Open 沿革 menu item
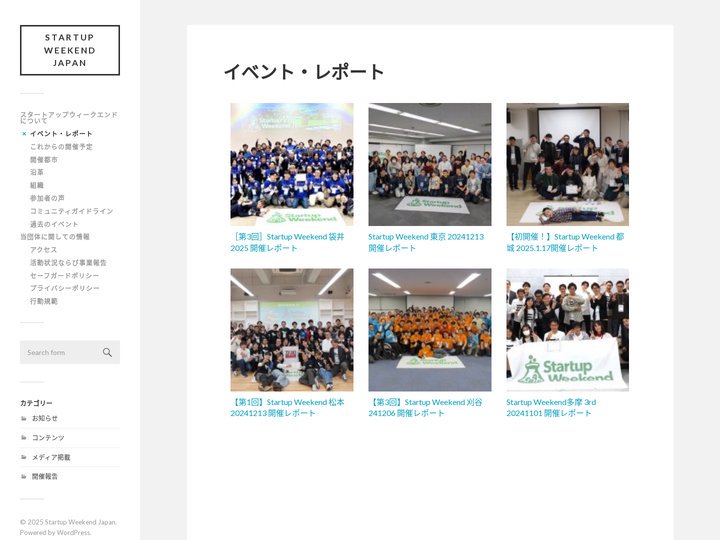Screen dimensions: 720x540 [x=37, y=172]
